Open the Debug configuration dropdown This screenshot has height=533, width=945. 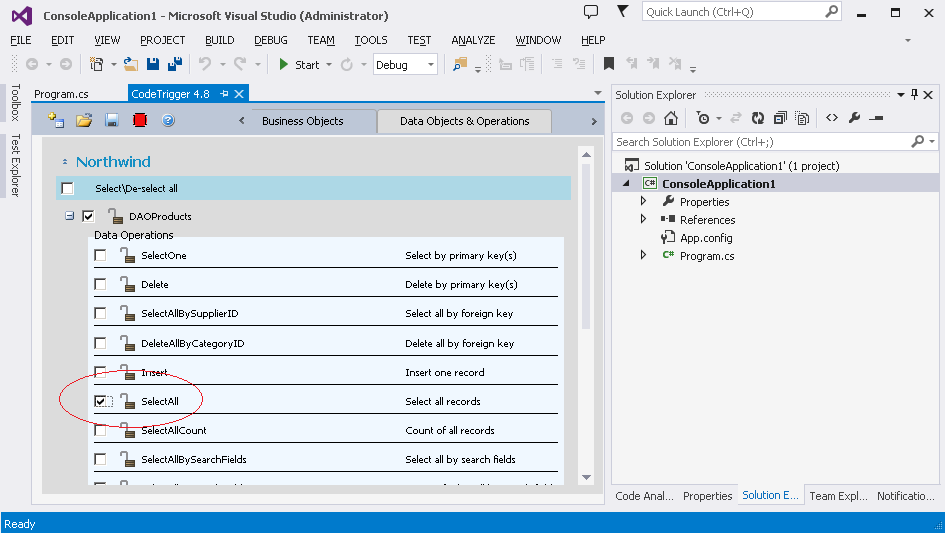point(431,65)
